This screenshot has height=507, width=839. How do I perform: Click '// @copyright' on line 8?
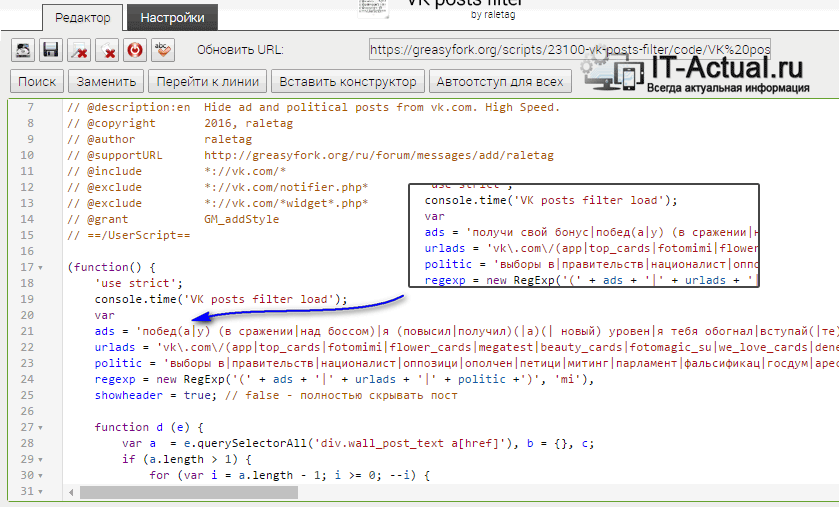pyautogui.click(x=111, y=123)
